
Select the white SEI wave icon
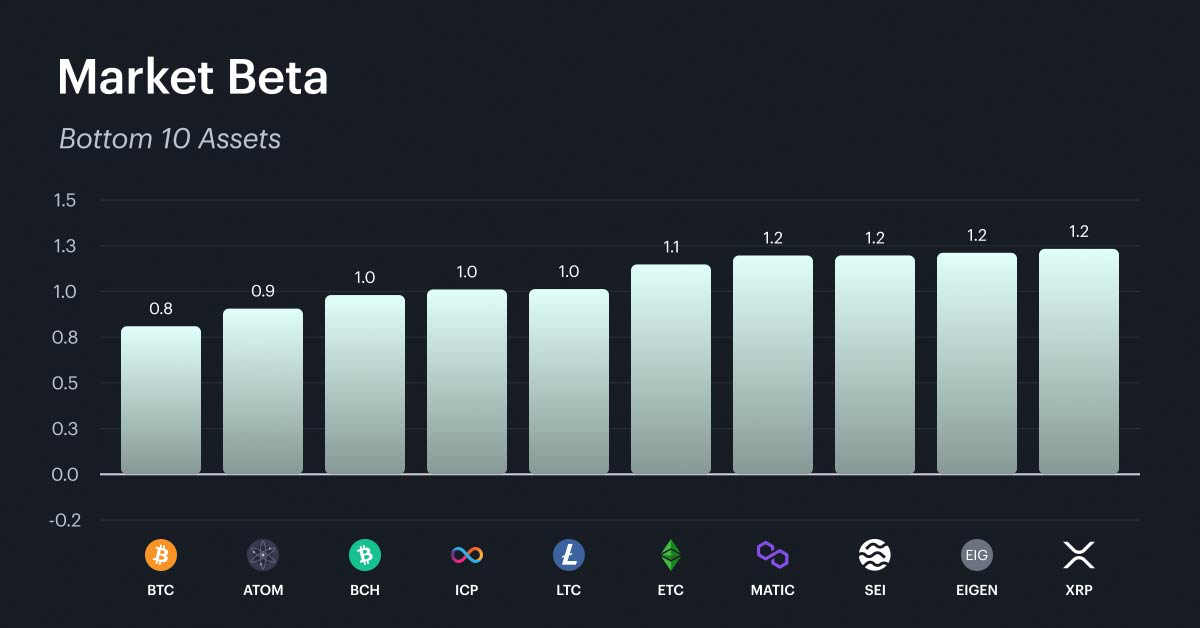pyautogui.click(x=875, y=554)
